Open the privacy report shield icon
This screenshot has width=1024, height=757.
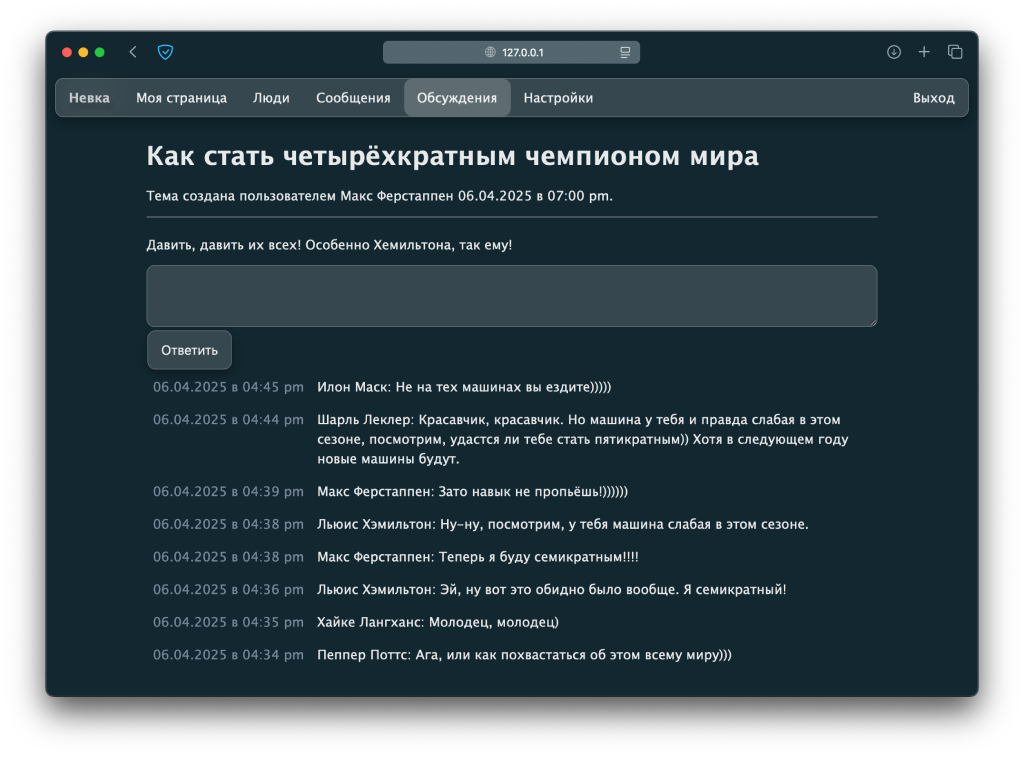[165, 52]
